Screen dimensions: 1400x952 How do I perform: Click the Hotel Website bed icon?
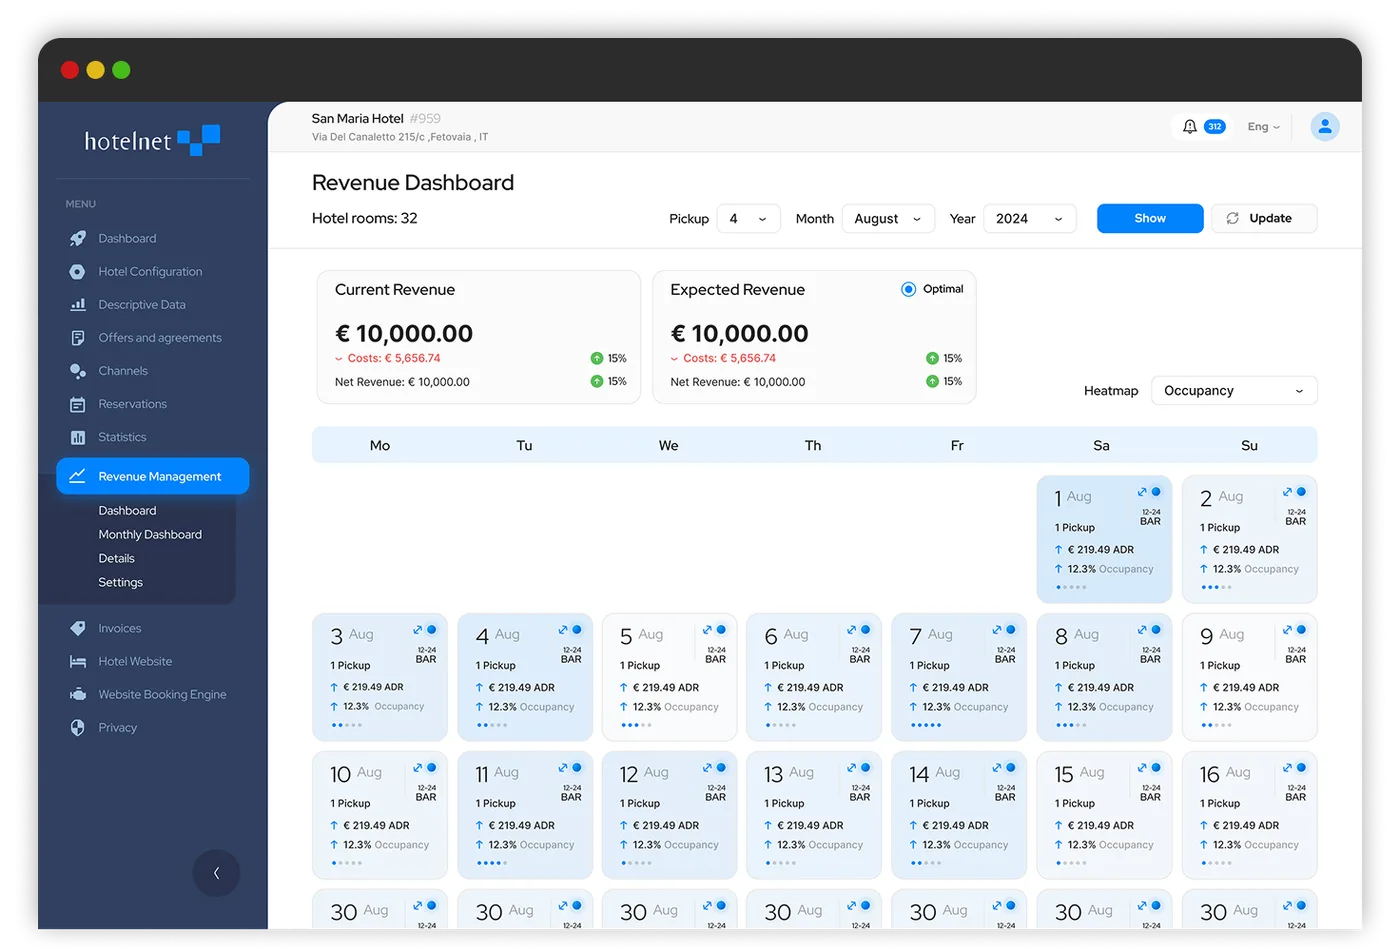(x=77, y=661)
